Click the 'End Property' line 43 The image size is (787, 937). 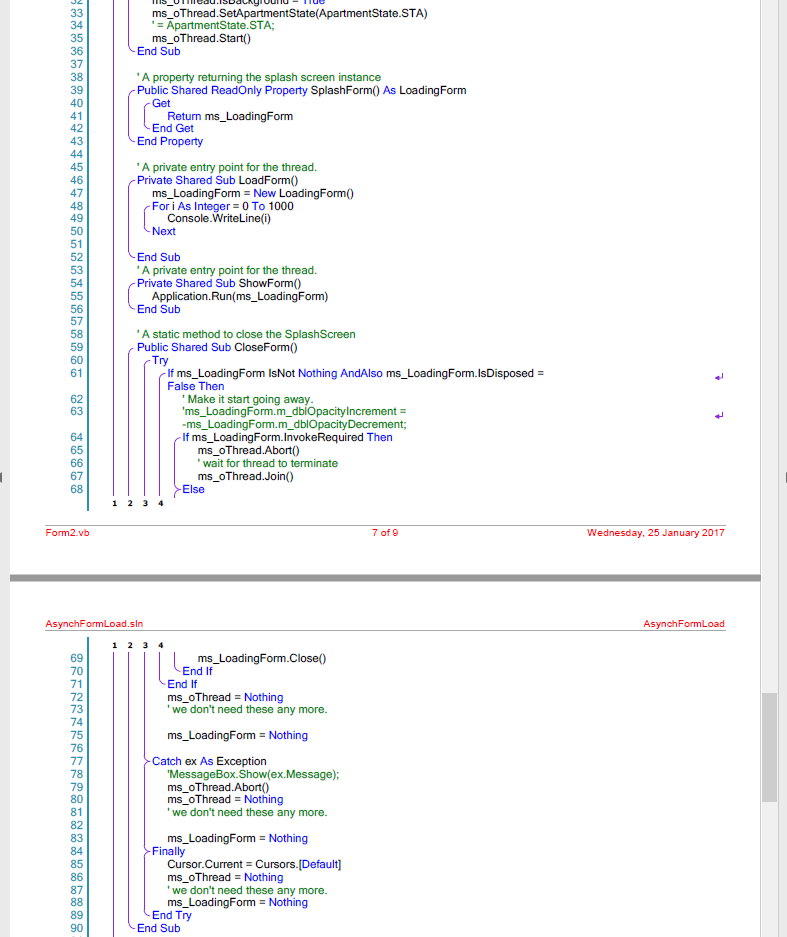[170, 141]
